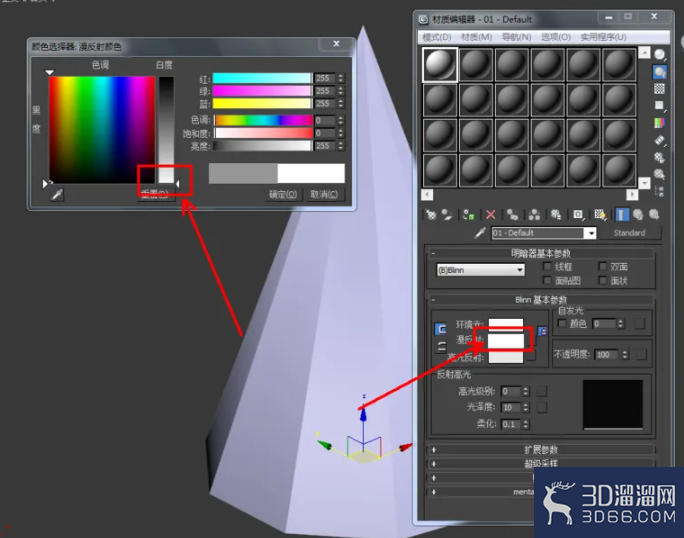Image resolution: width=684 pixels, height=538 pixels.
Task: Toggle the Backlight icon in side toolbar
Action: click(x=660, y=72)
